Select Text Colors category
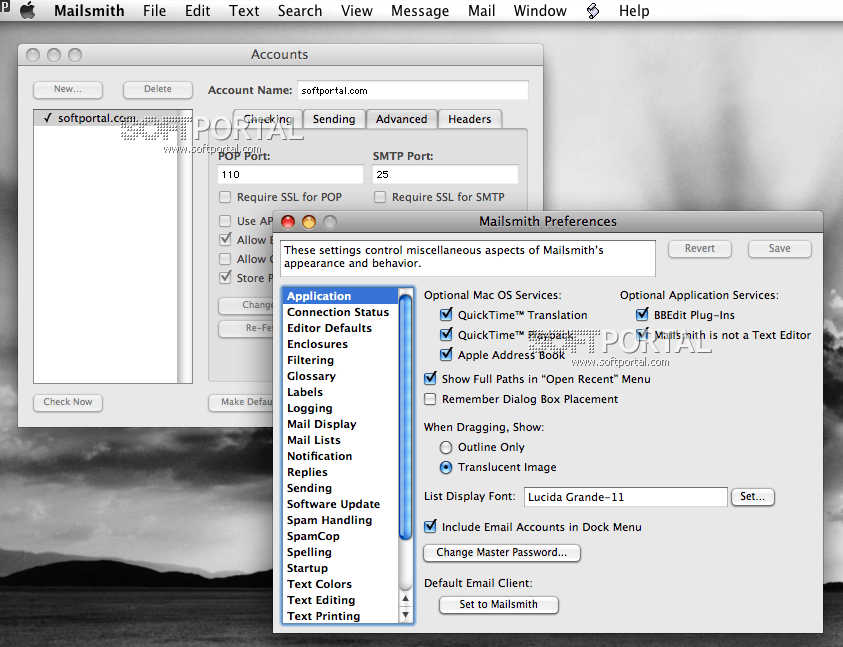The image size is (843, 647). pos(341,584)
